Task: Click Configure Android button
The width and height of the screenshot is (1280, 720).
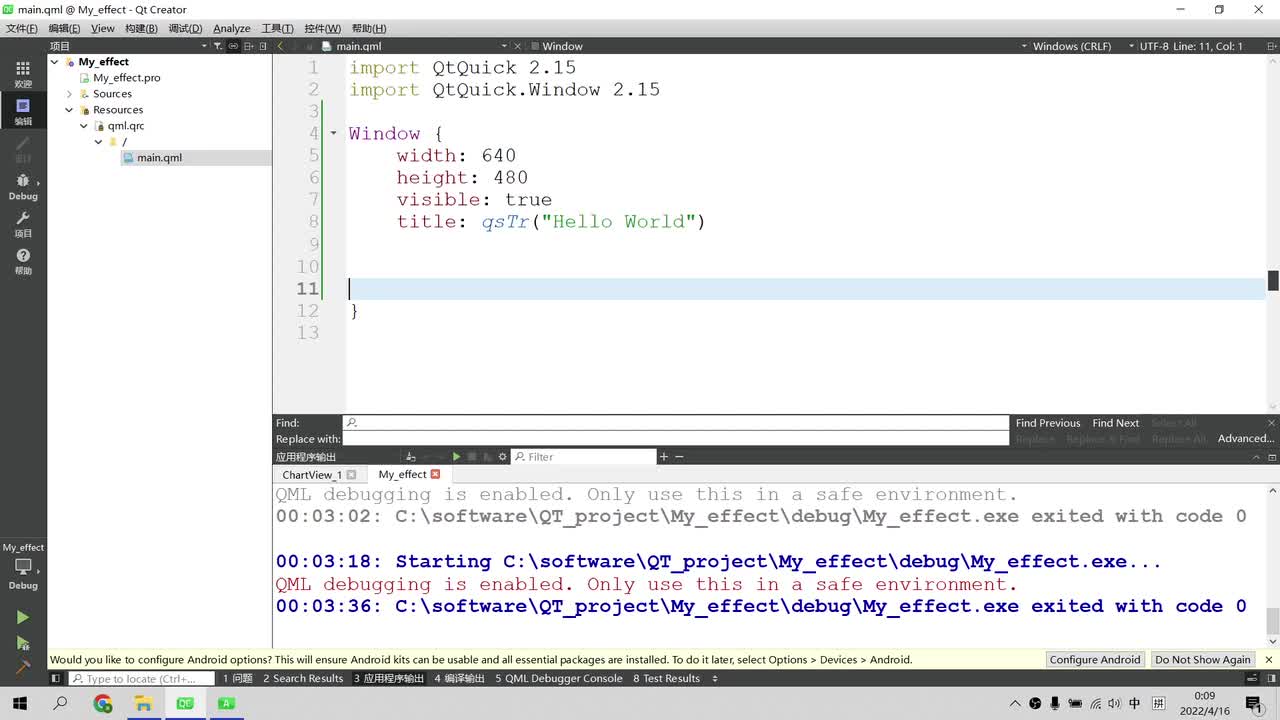Action: point(1095,660)
